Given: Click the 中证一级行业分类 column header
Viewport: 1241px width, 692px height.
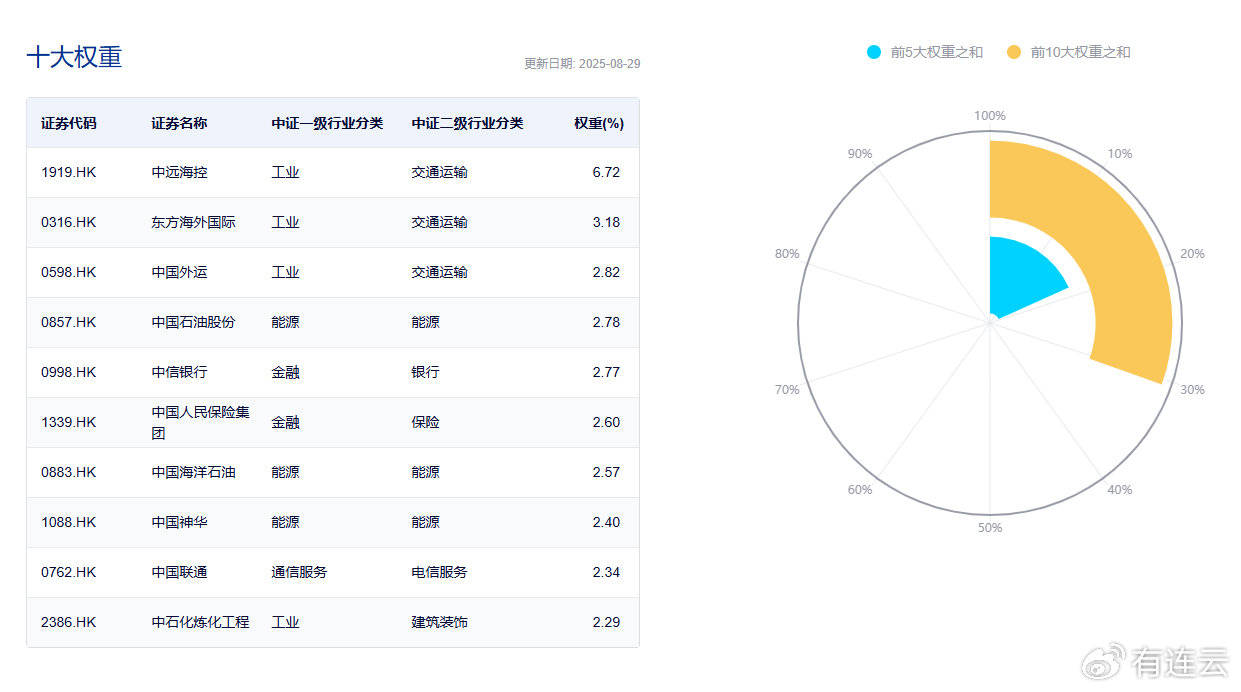Looking at the screenshot, I should tap(327, 123).
